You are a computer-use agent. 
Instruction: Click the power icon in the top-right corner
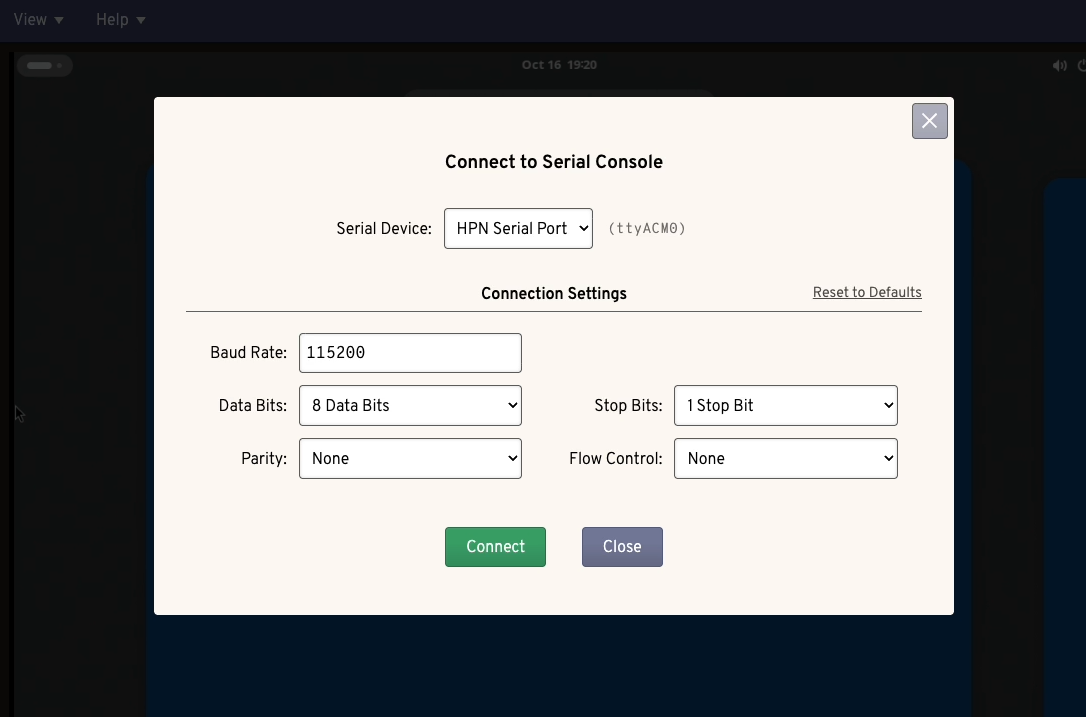pyautogui.click(x=1082, y=65)
